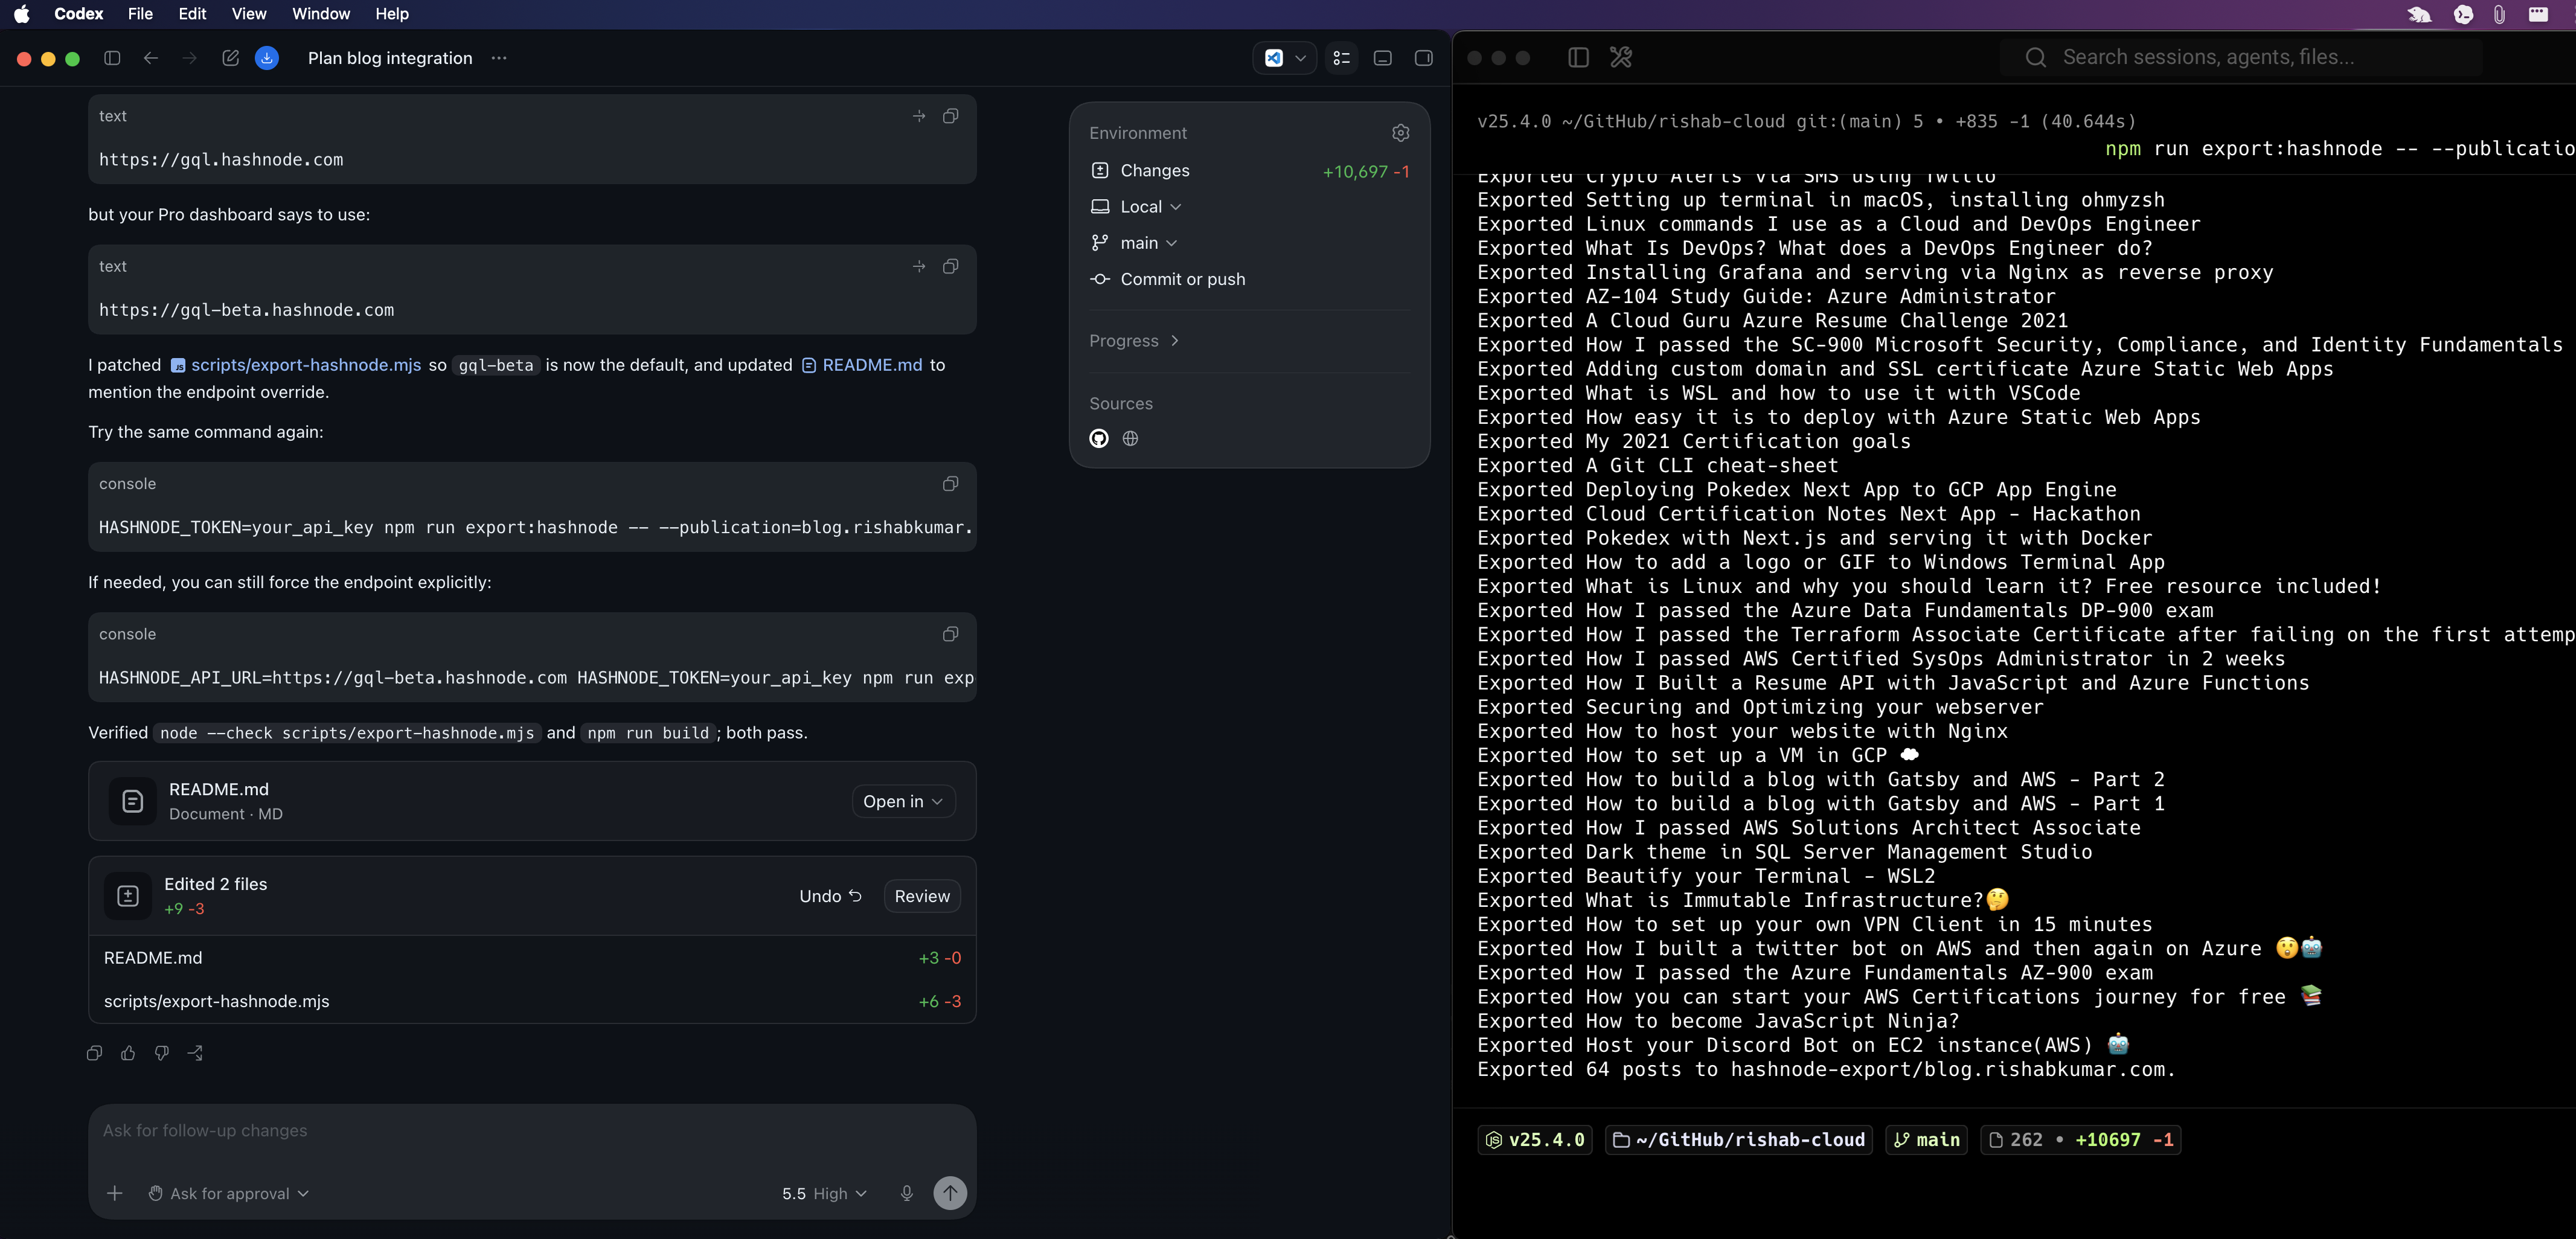Click the v25.4.0 node version badge
The height and width of the screenshot is (1239, 2576).
(1535, 1140)
